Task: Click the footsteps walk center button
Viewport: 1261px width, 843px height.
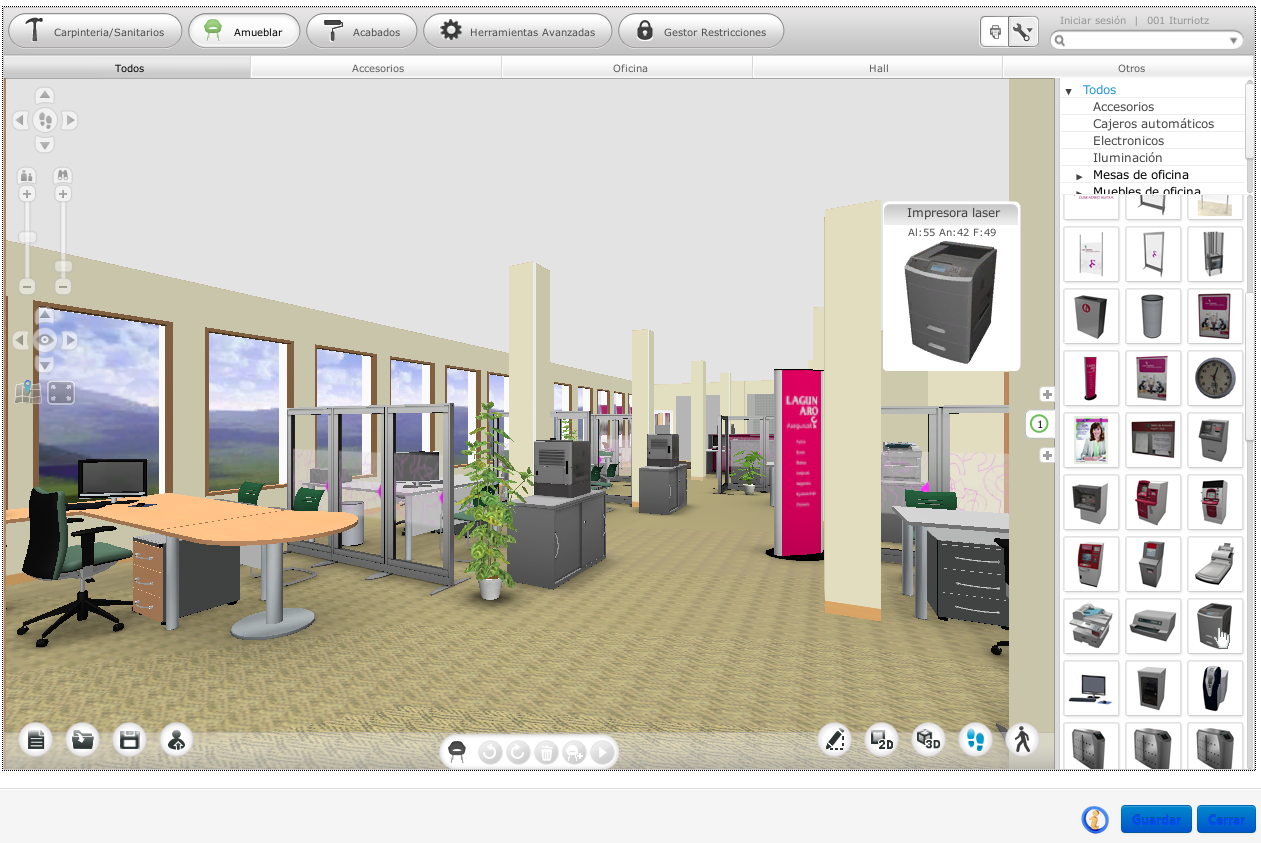Action: click(45, 120)
